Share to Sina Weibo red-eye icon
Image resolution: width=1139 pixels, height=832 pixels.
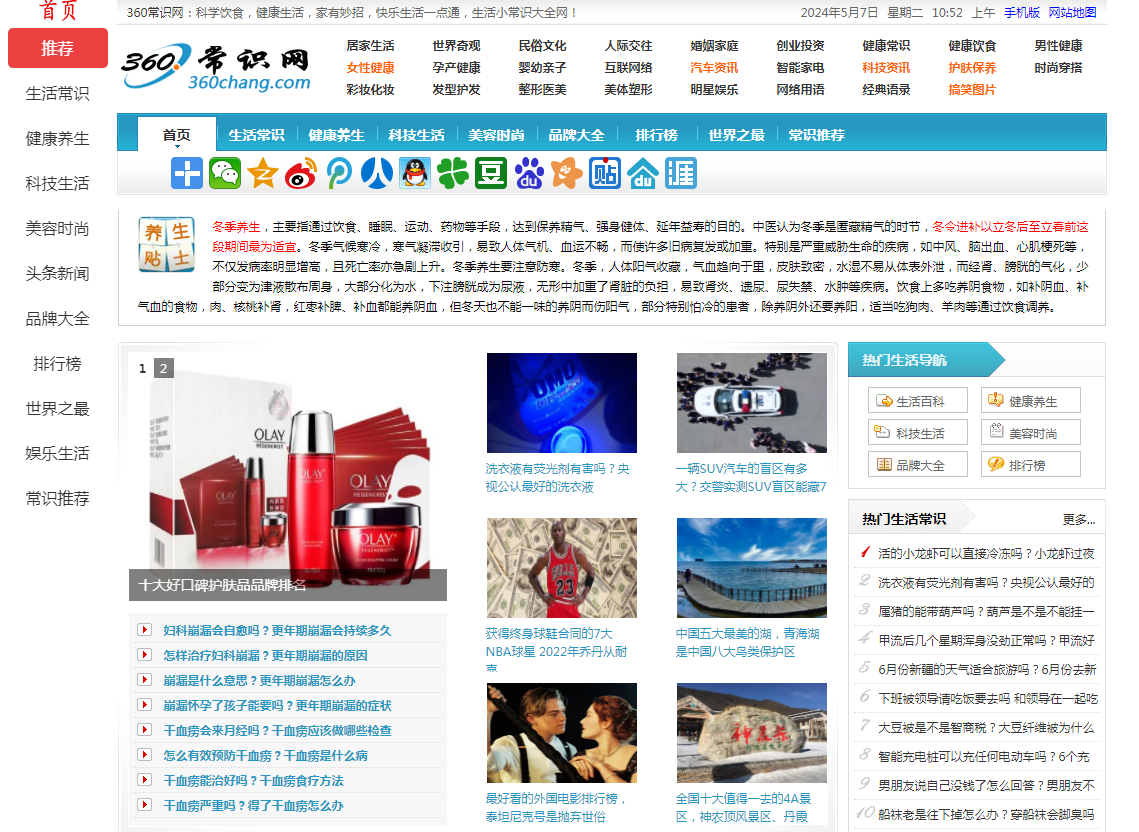(301, 174)
